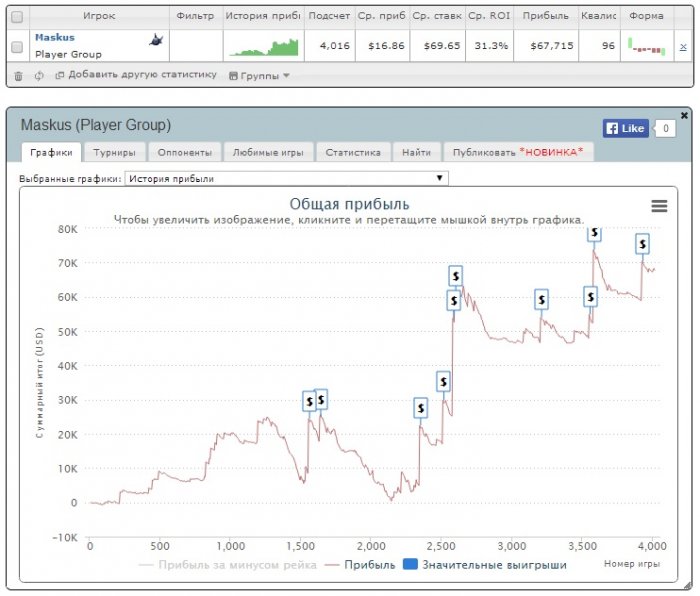
Task: Switch to the Турниры tab
Action: click(114, 153)
